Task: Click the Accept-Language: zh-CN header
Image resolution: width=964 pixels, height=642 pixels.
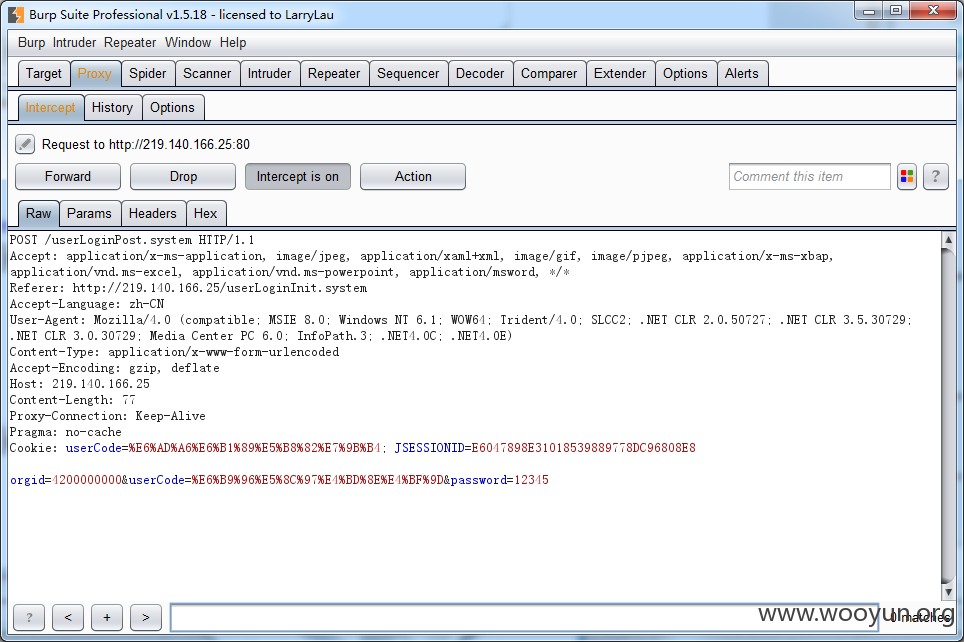Action: [87, 304]
